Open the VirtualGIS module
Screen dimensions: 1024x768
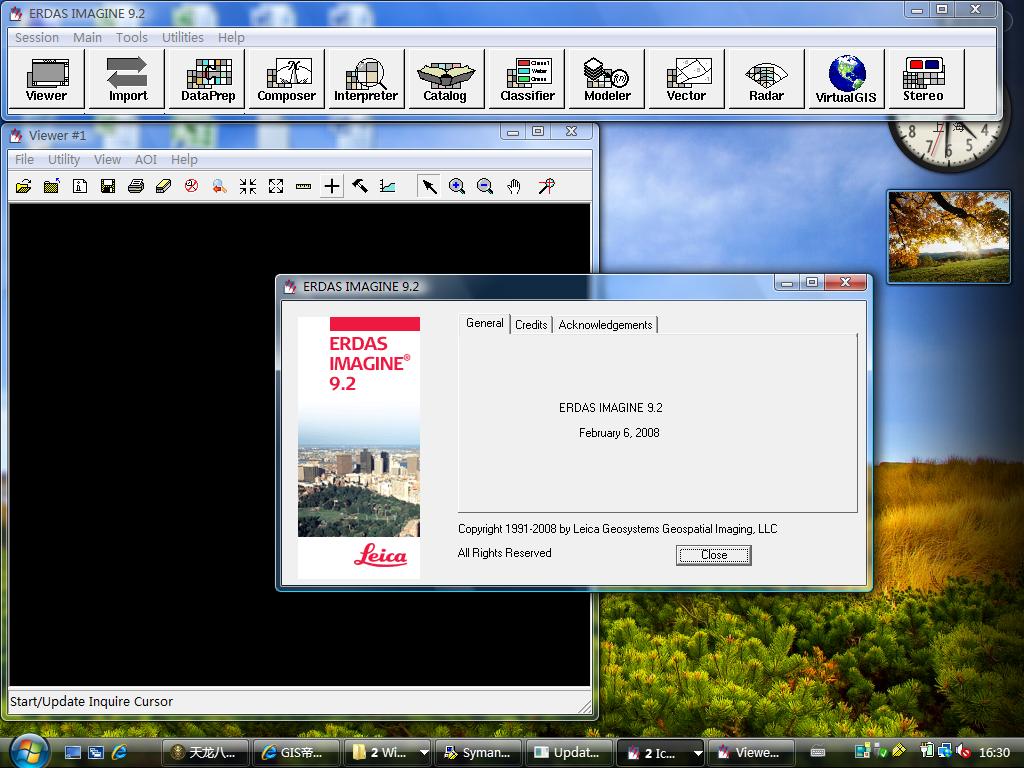(846, 79)
